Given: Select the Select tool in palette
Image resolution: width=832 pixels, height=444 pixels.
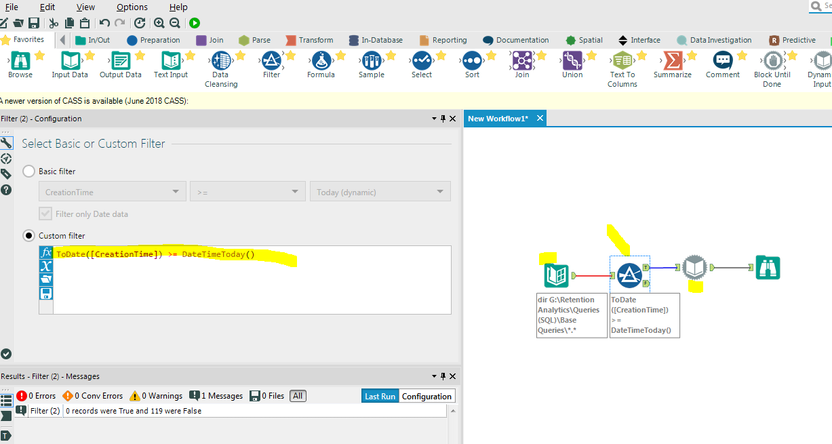Looking at the screenshot, I should [x=422, y=65].
